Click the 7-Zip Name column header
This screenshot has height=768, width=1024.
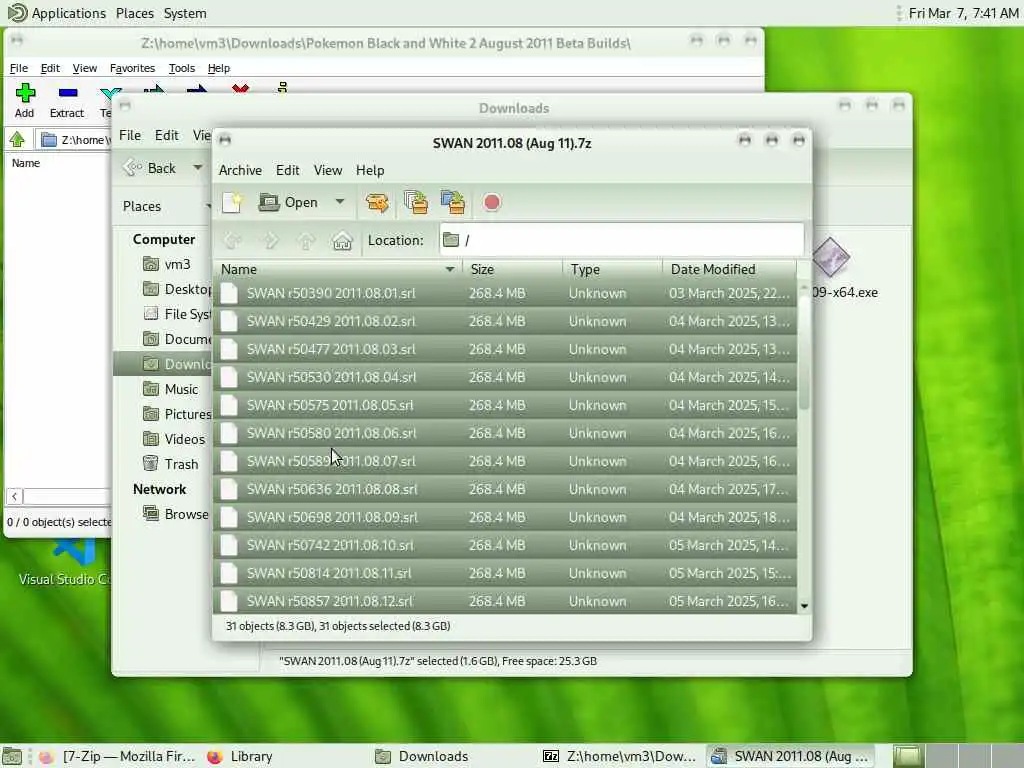click(26, 163)
